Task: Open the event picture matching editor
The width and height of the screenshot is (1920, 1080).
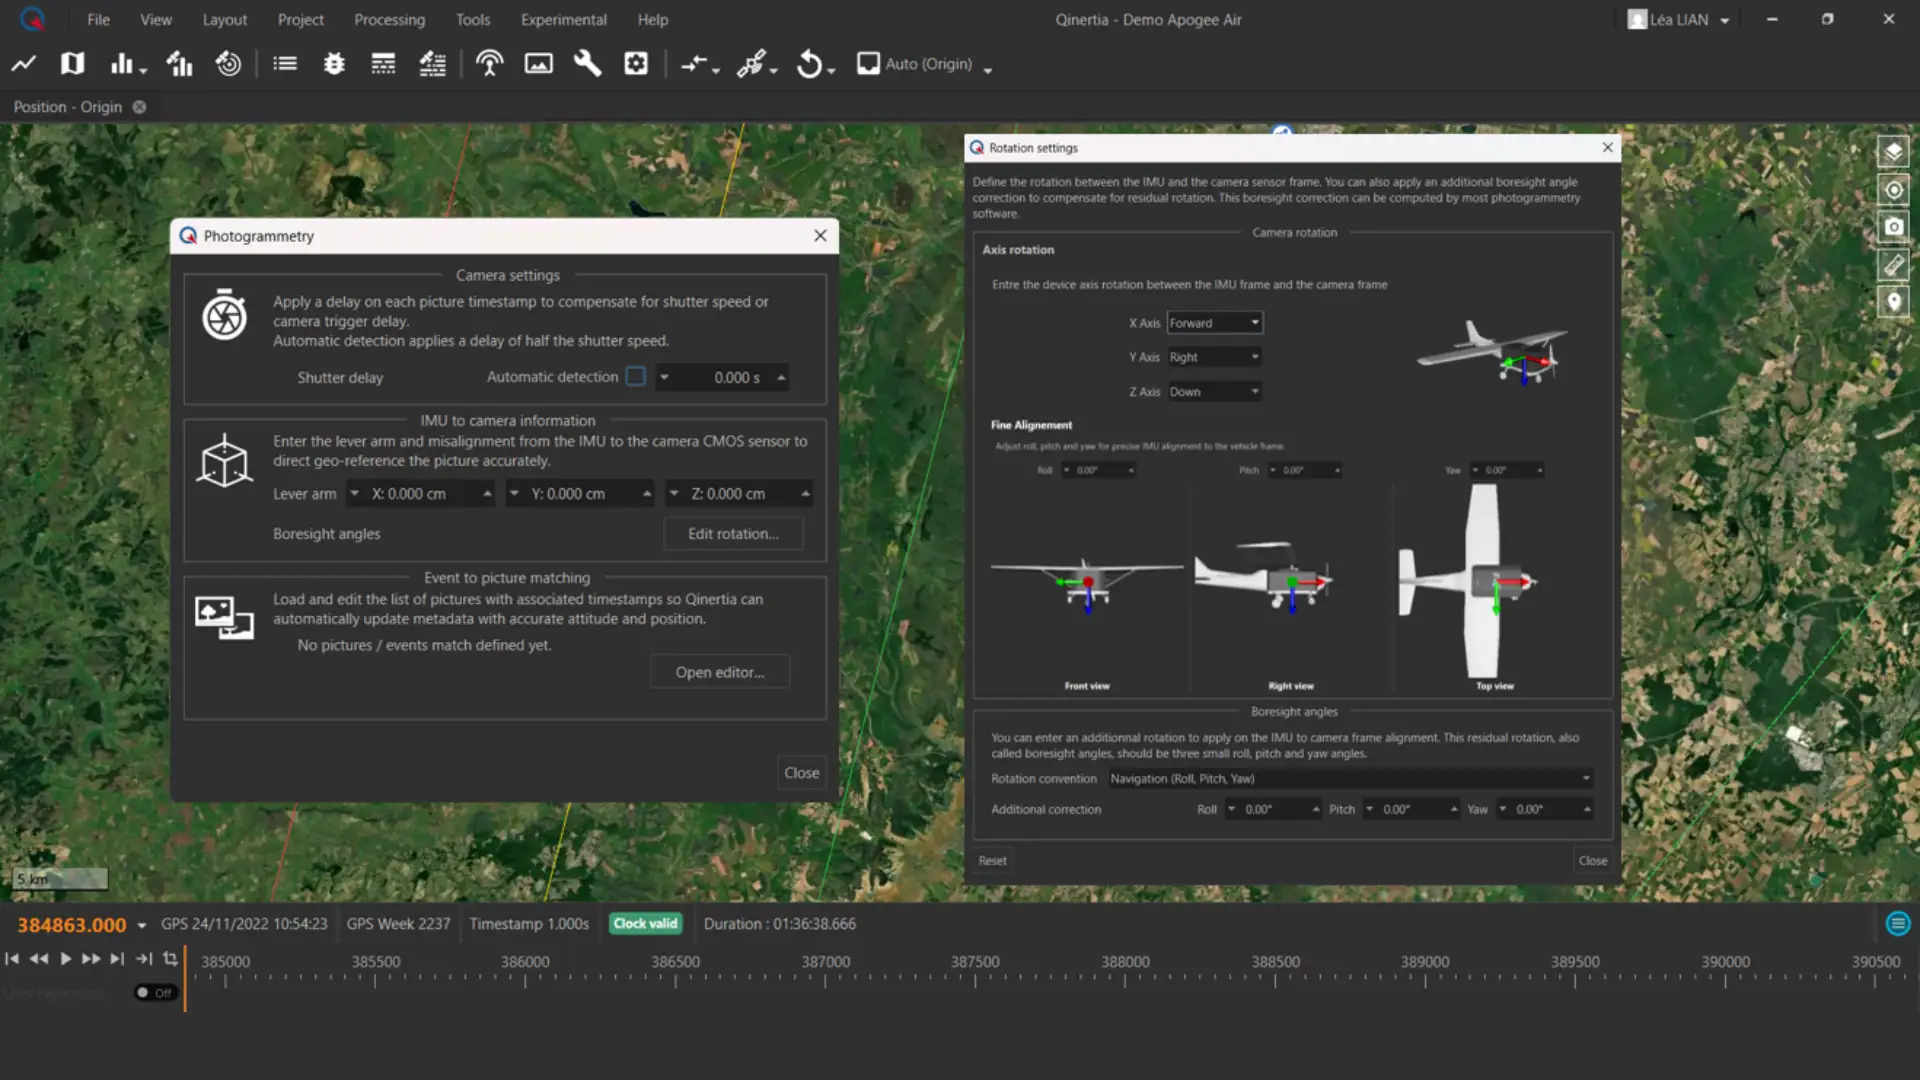Action: click(720, 671)
